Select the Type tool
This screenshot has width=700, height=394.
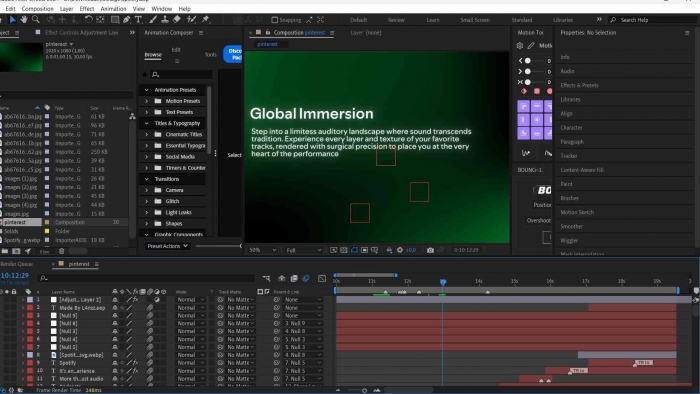[138, 20]
